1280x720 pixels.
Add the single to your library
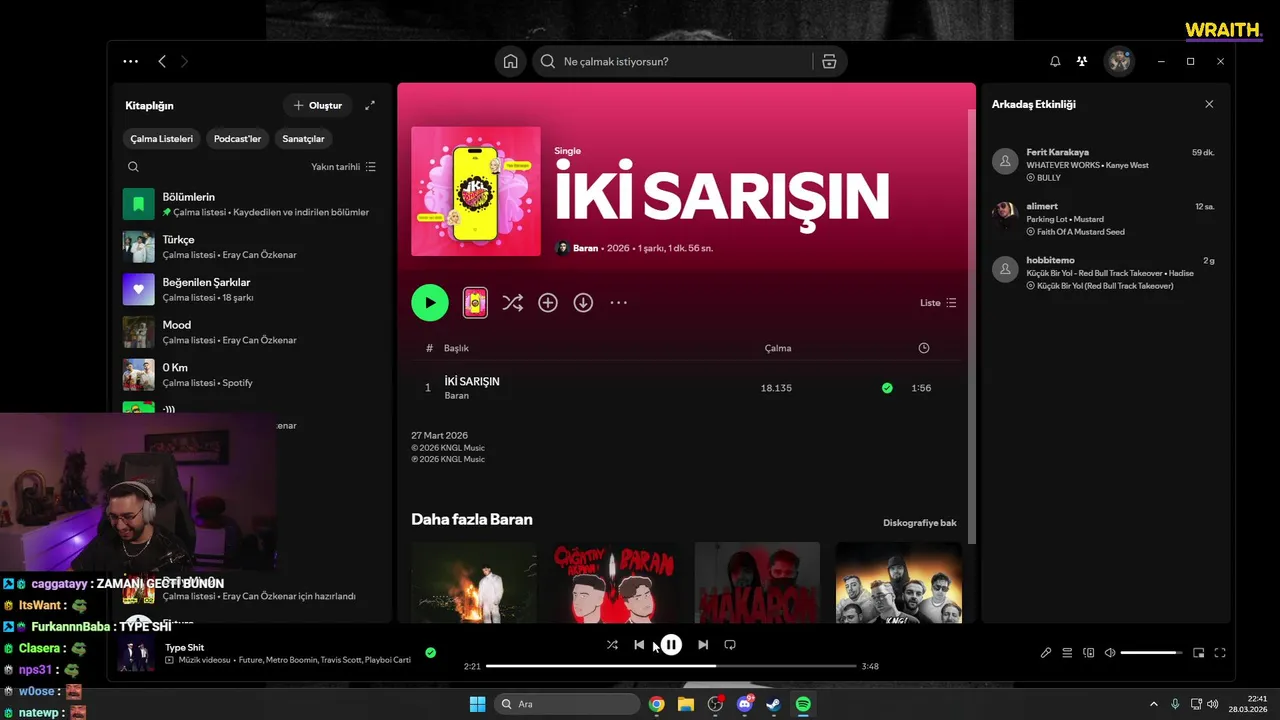[548, 303]
